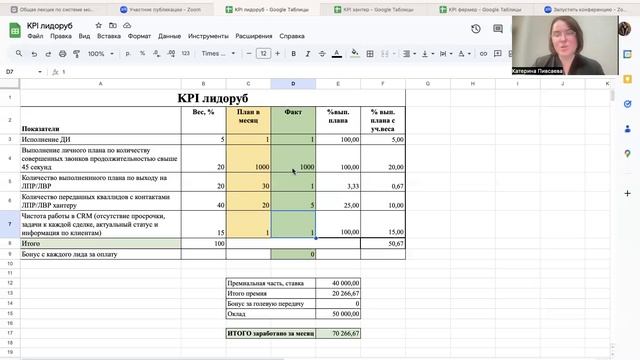Toggle strikethrough formatting
This screenshot has height=360, width=640.
pyautogui.click(x=322, y=53)
